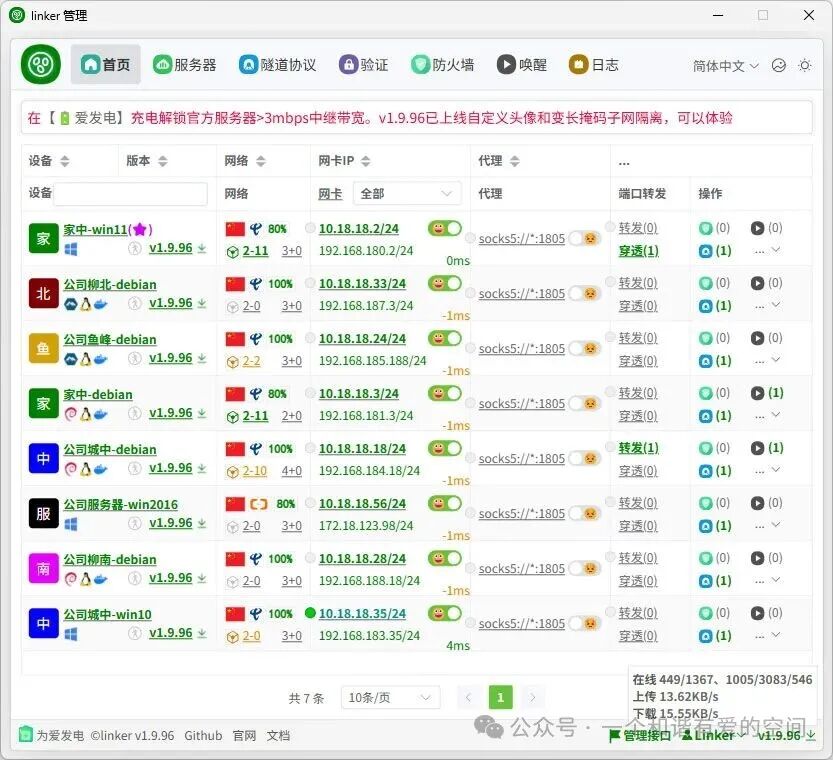Click the magenta 南 avatar of 公司柳南-debian
Image resolution: width=833 pixels, height=760 pixels.
(x=44, y=568)
